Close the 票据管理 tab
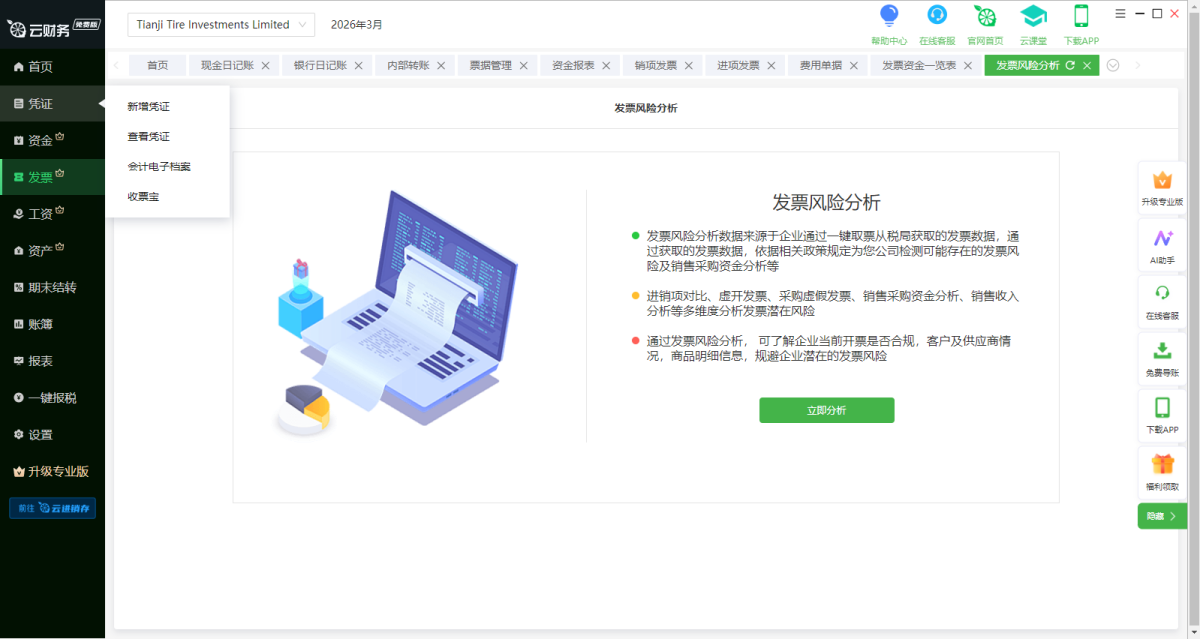Image resolution: width=1200 pixels, height=639 pixels. pyautogui.click(x=523, y=66)
